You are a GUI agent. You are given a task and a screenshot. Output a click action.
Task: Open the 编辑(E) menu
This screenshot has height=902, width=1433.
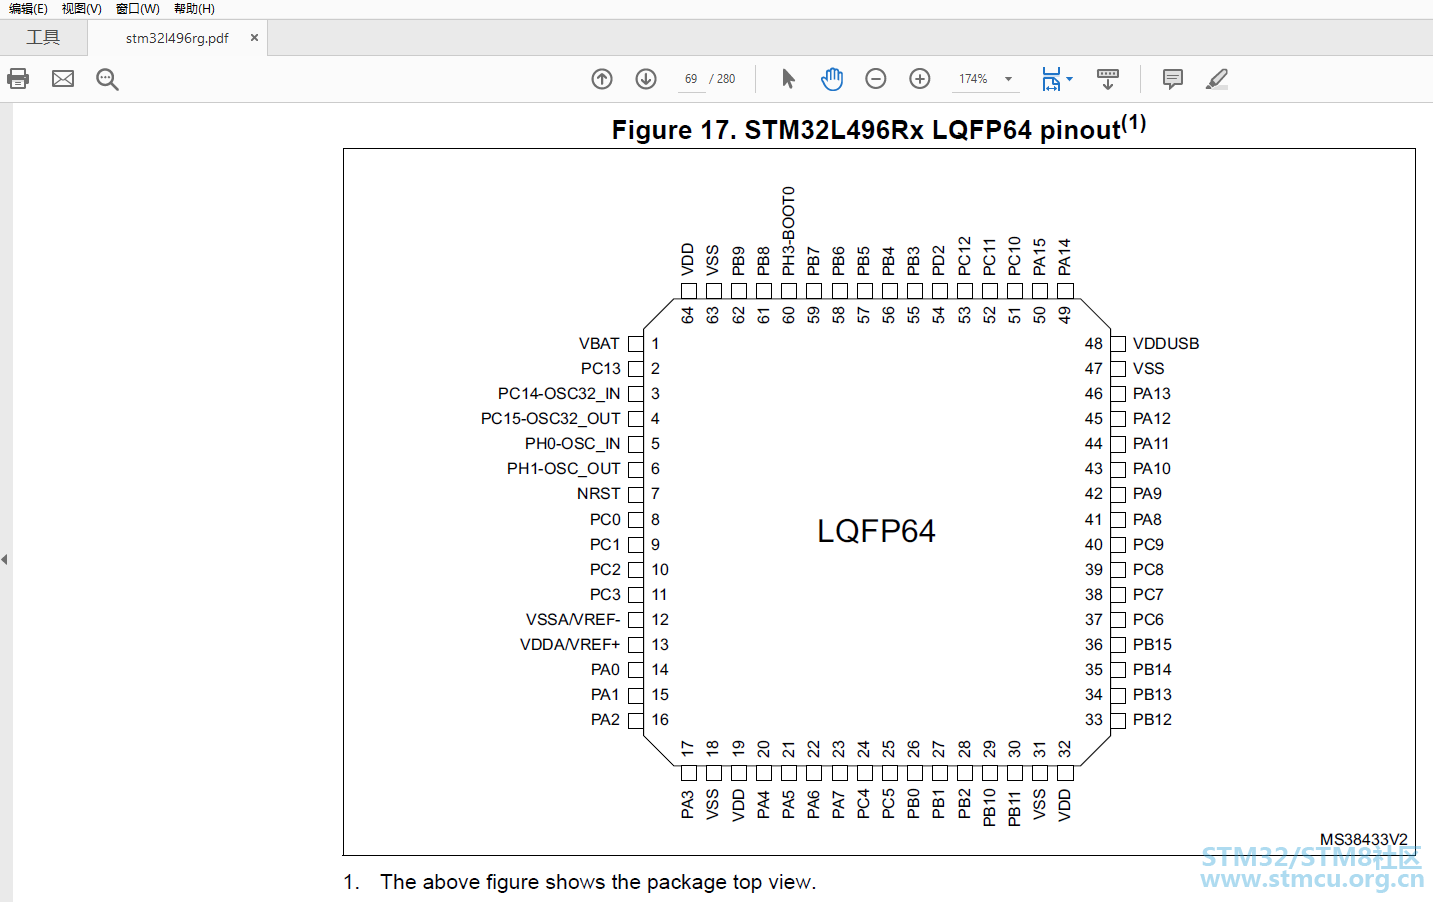point(28,9)
